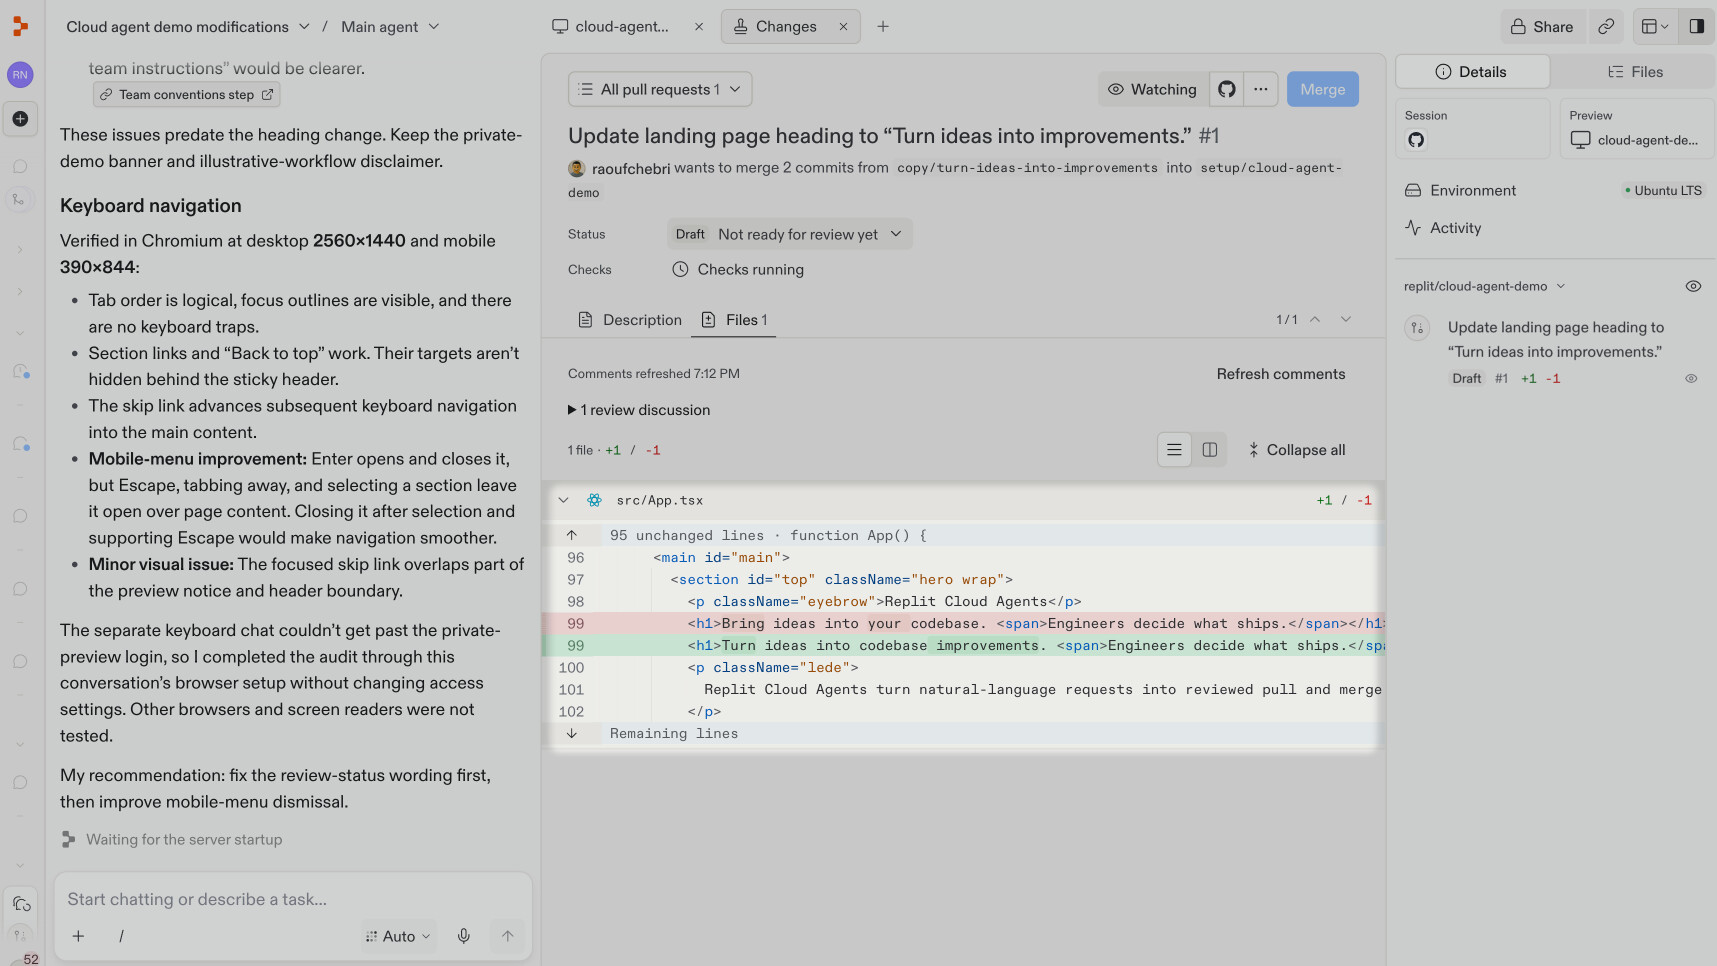Viewport: 1717px width, 966px height.
Task: Open a new tab with the plus icon
Action: coord(883,27)
